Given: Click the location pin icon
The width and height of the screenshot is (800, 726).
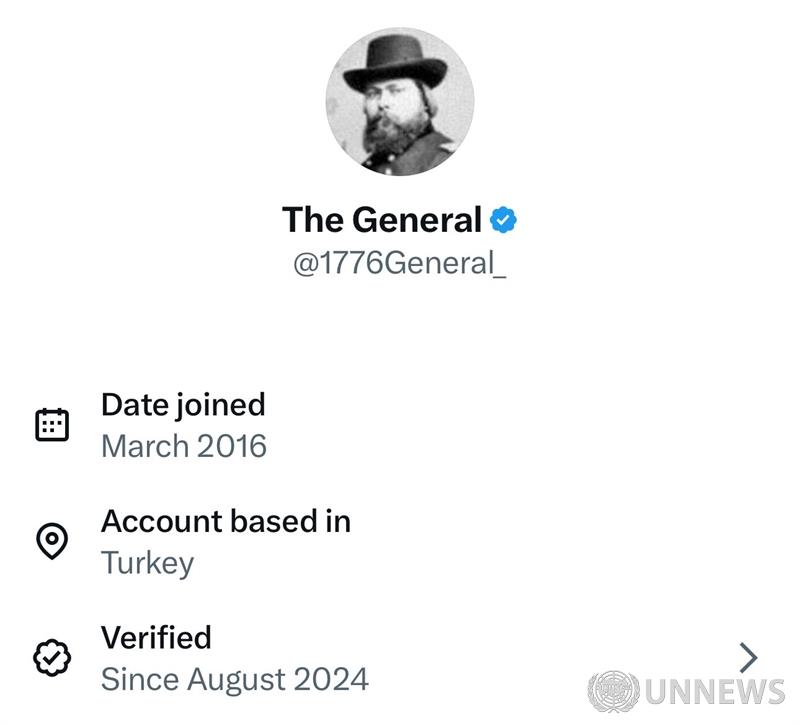Looking at the screenshot, I should tap(52, 541).
